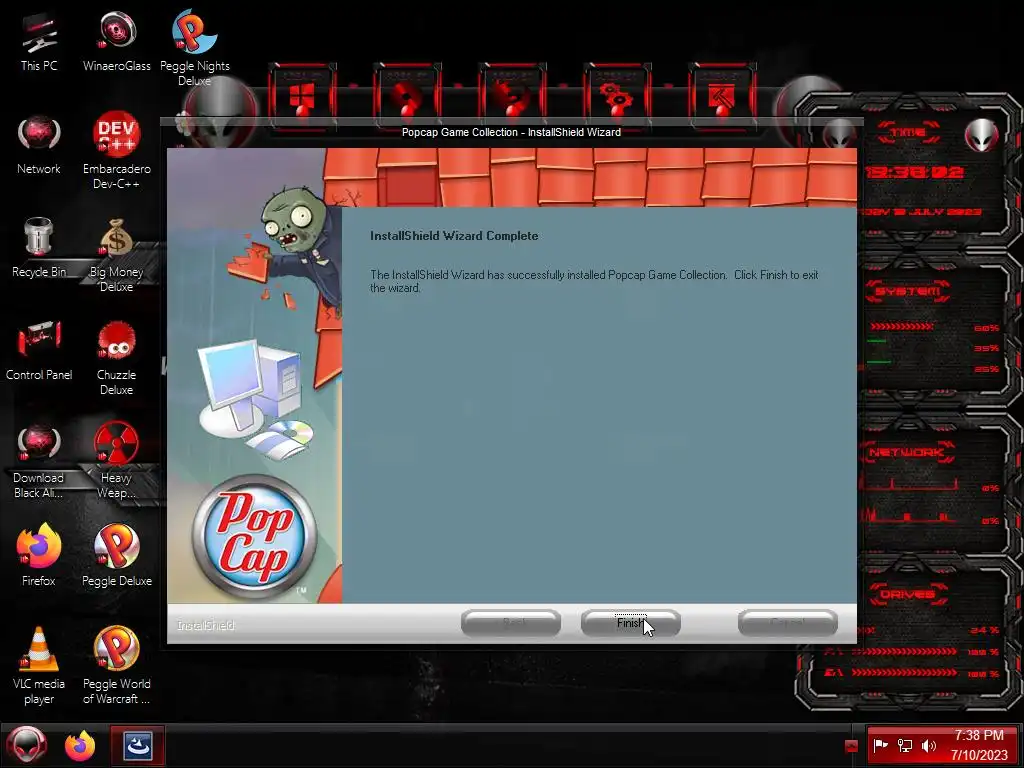Viewport: 1024px width, 768px height.
Task: Click the InstallShield label at dialog bottom
Action: pos(206,625)
